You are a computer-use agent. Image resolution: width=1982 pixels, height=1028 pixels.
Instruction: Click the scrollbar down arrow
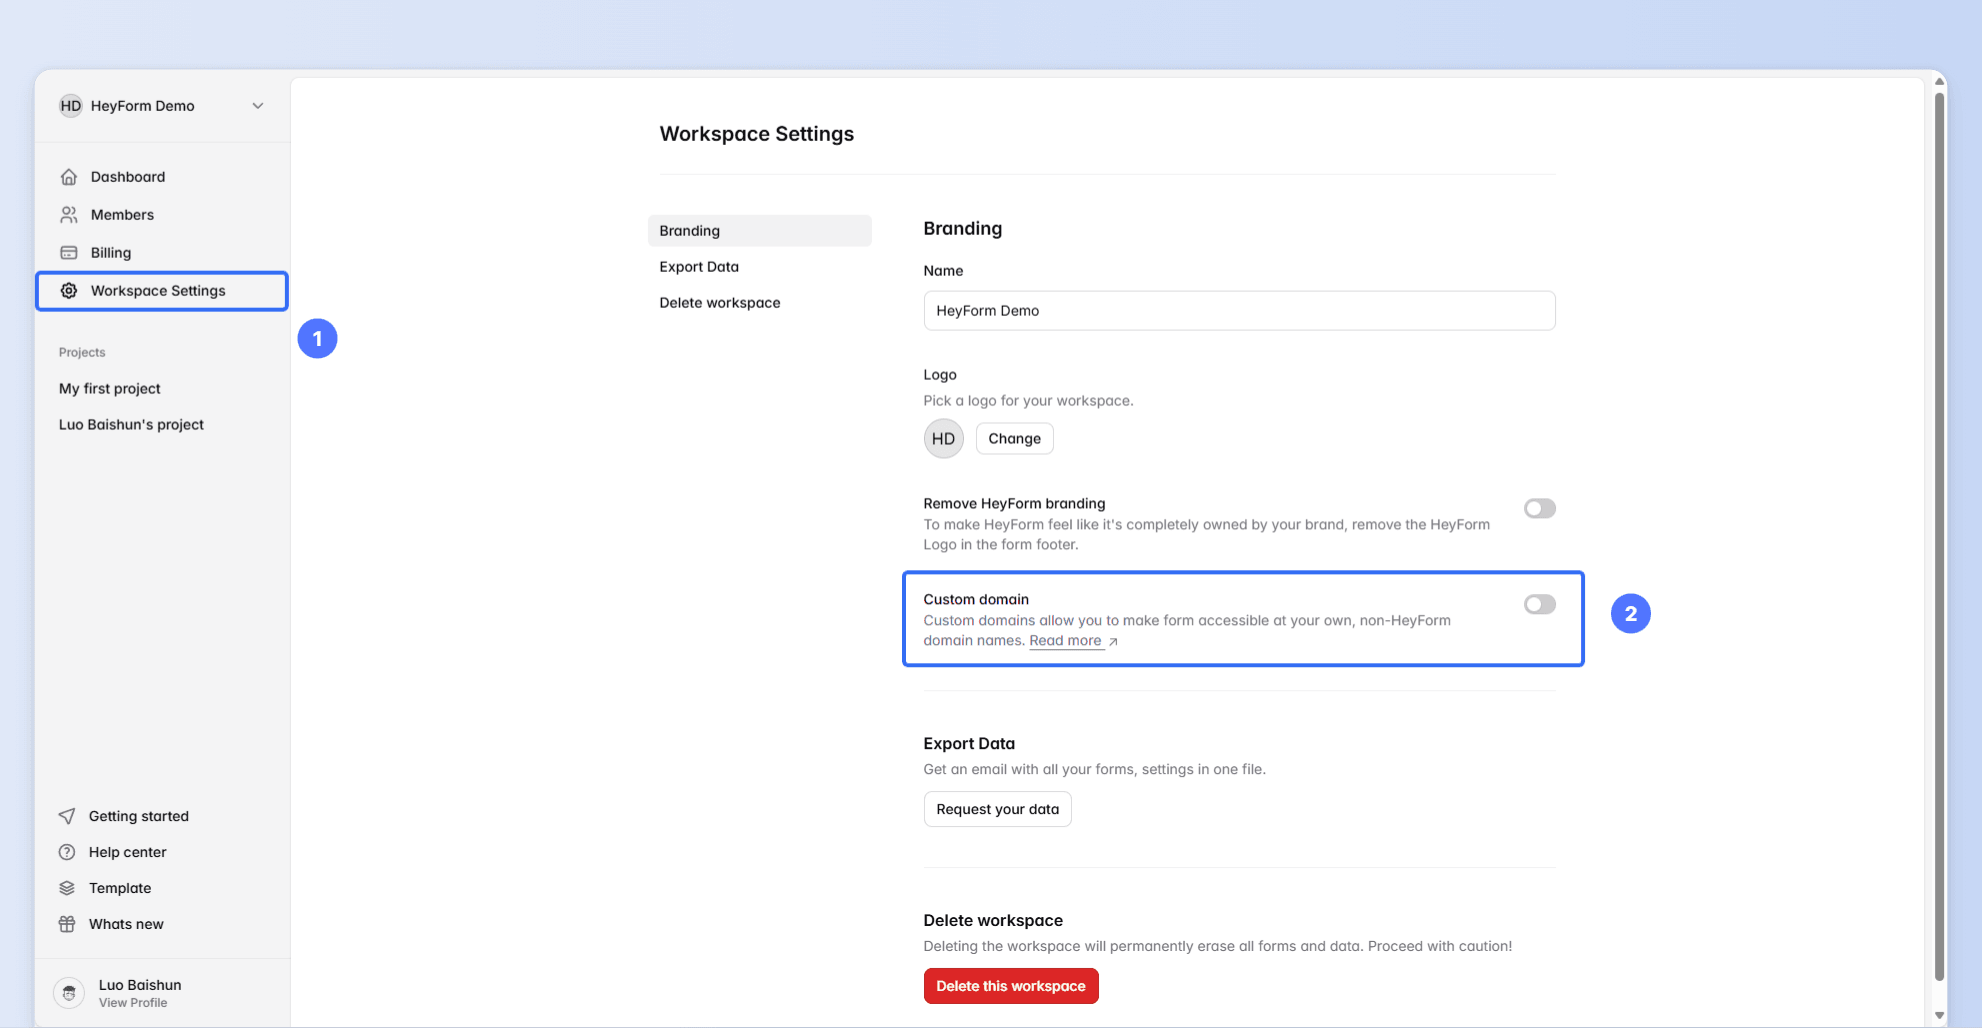click(x=1939, y=1015)
